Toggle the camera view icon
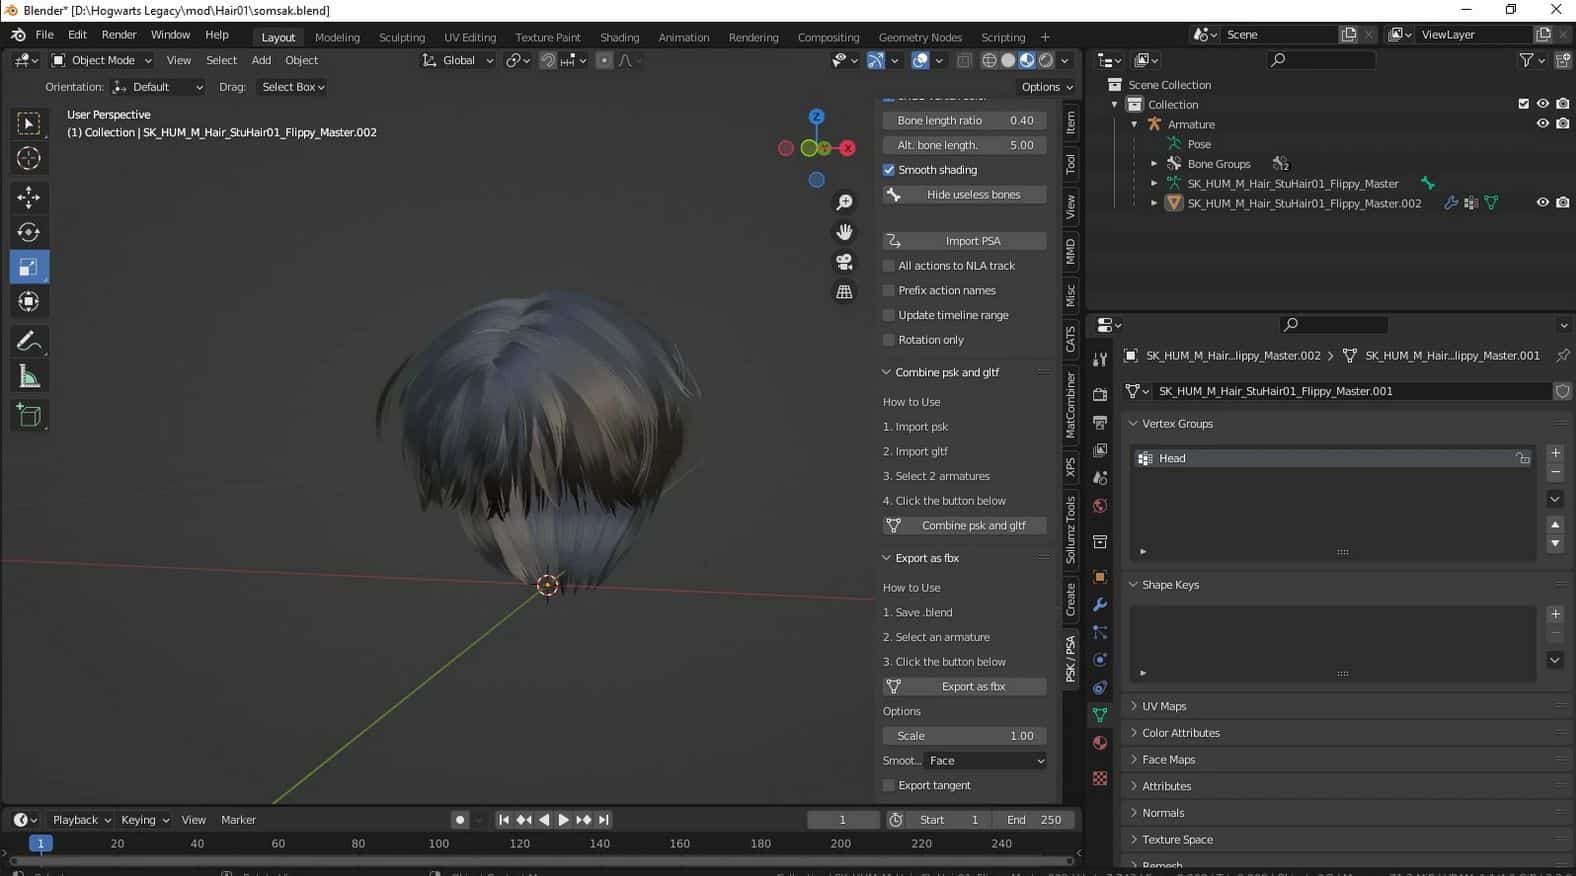The image size is (1576, 876). 845,262
